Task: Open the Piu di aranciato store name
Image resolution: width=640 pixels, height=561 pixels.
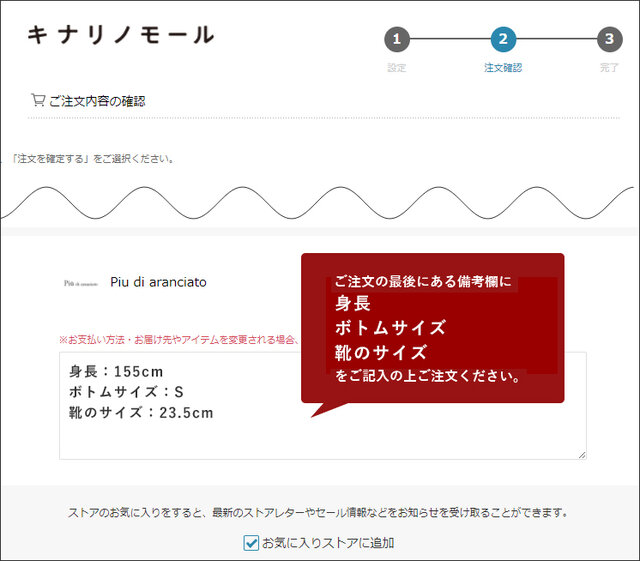Action: coord(158,282)
